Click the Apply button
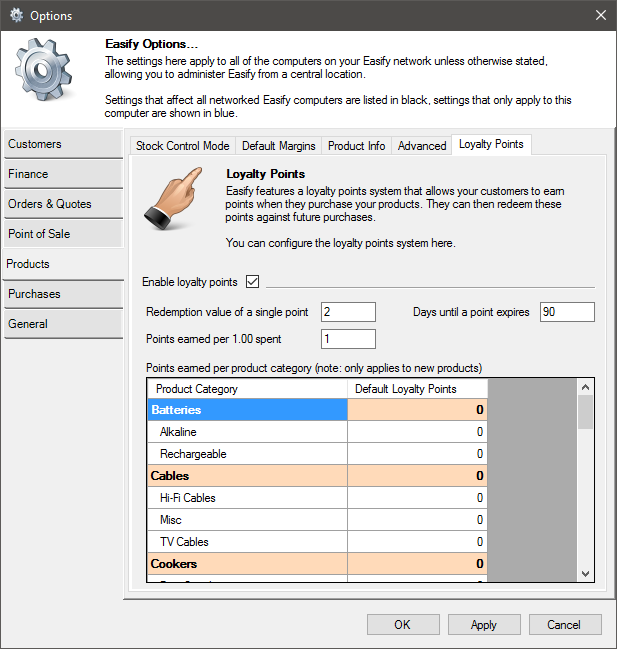Viewport: 617px width, 649px height. coord(484,625)
